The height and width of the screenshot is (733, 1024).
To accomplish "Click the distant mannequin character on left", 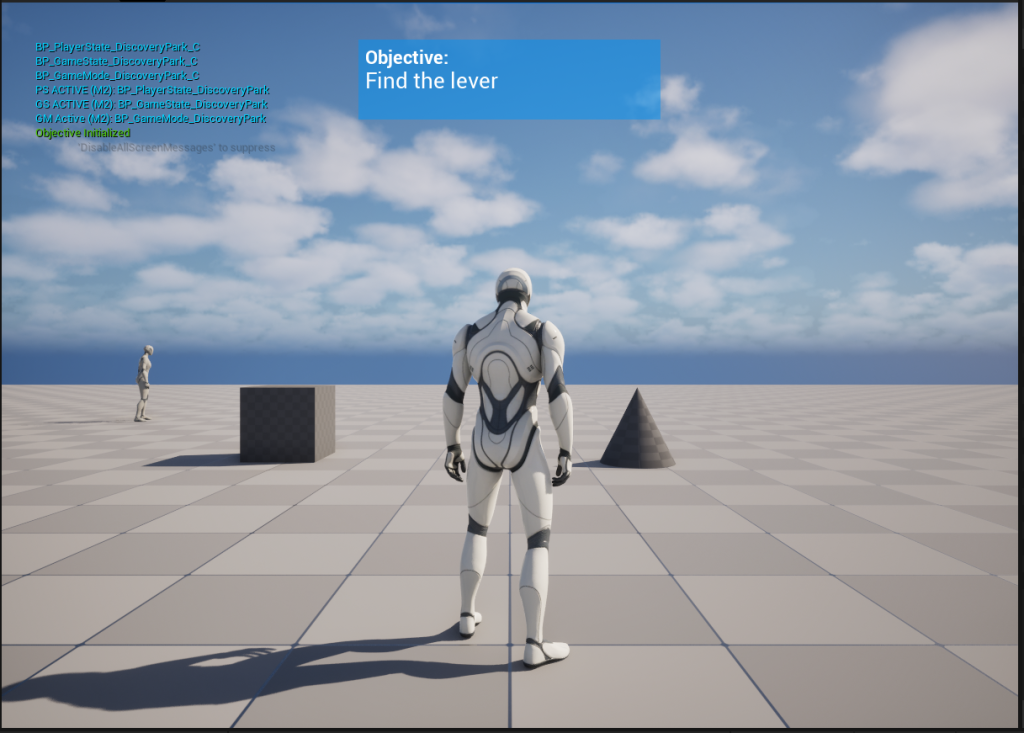I will coord(144,382).
